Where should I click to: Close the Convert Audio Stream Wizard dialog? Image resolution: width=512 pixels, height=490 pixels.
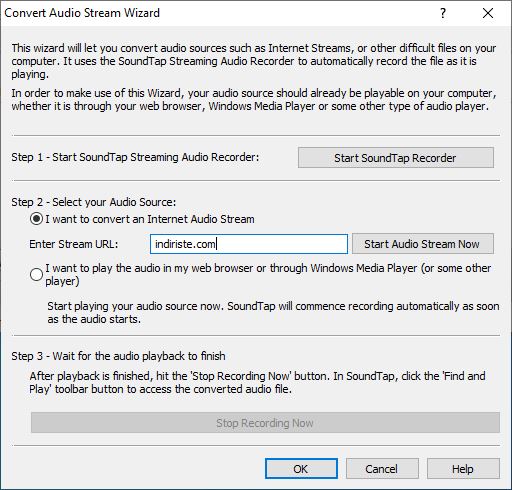coord(488,13)
